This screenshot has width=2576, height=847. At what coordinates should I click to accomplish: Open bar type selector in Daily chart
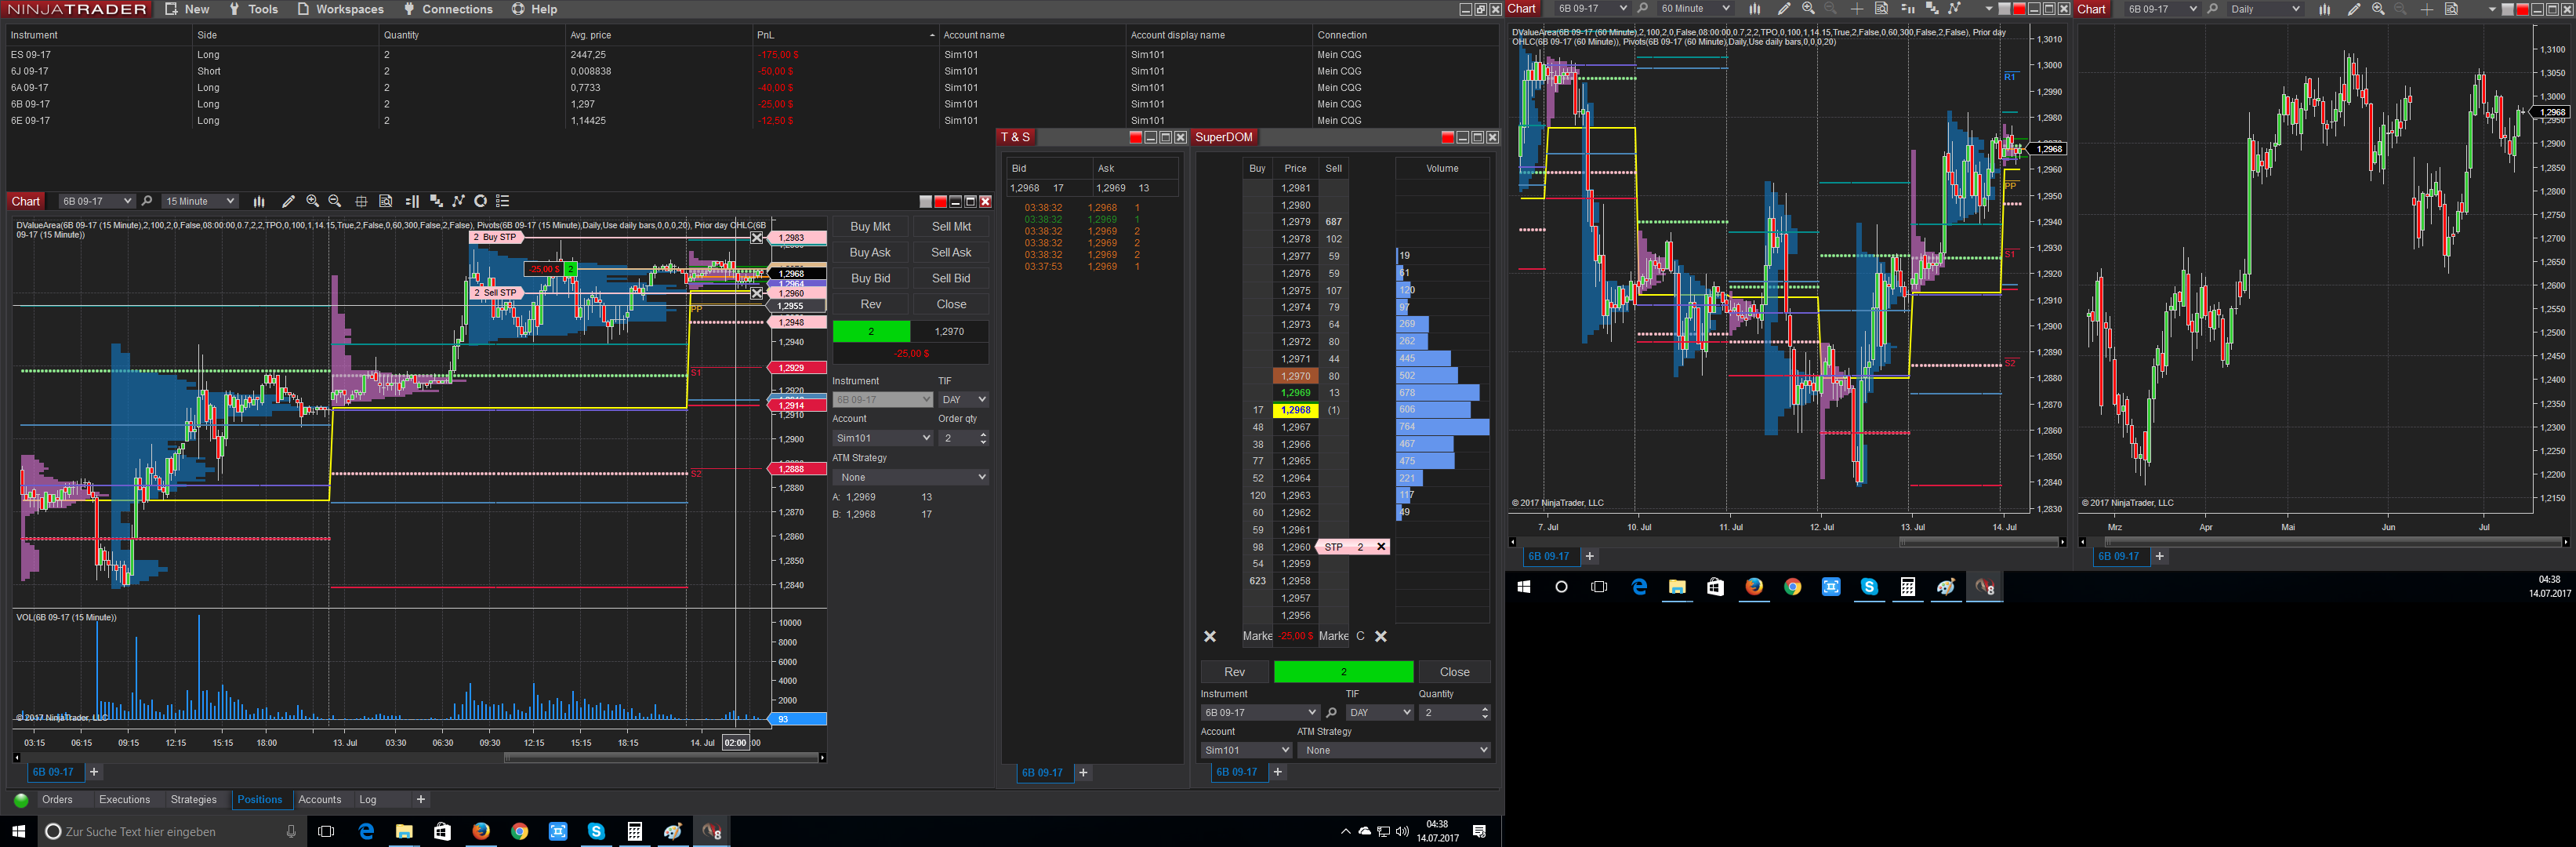[2325, 9]
